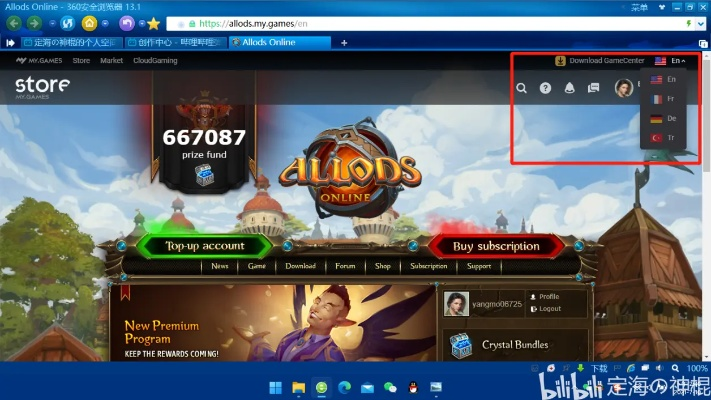Screen dimensions: 711x400
Task: Open the help question mark icon
Action: (x=545, y=88)
